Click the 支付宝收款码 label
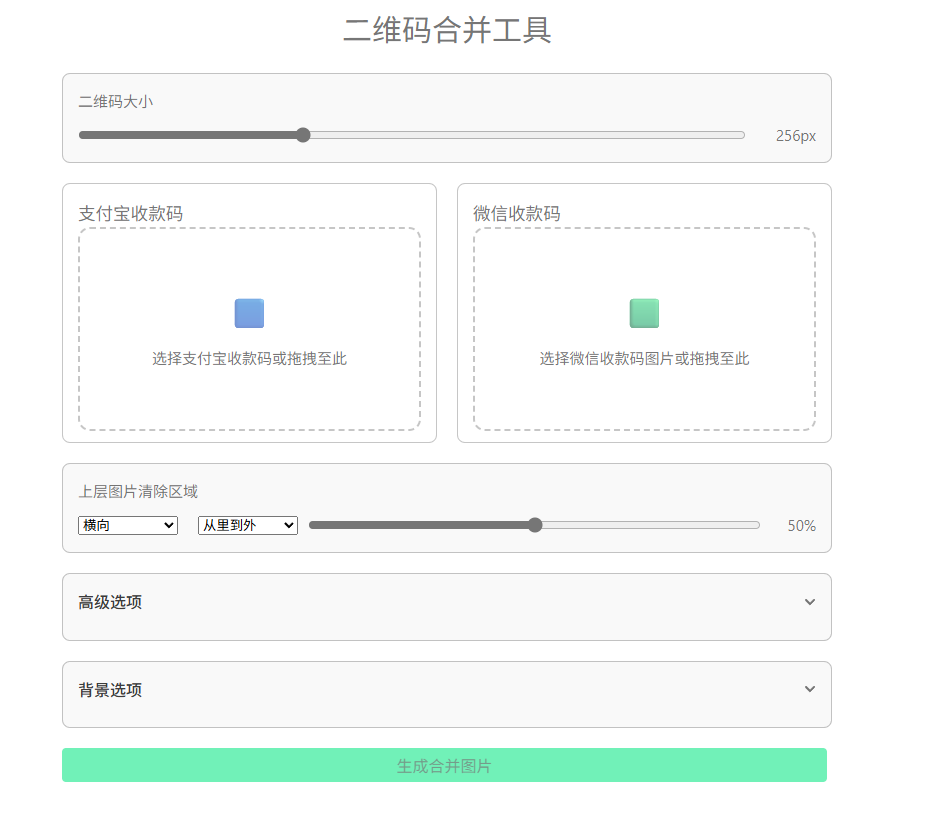941x825 pixels. click(131, 213)
